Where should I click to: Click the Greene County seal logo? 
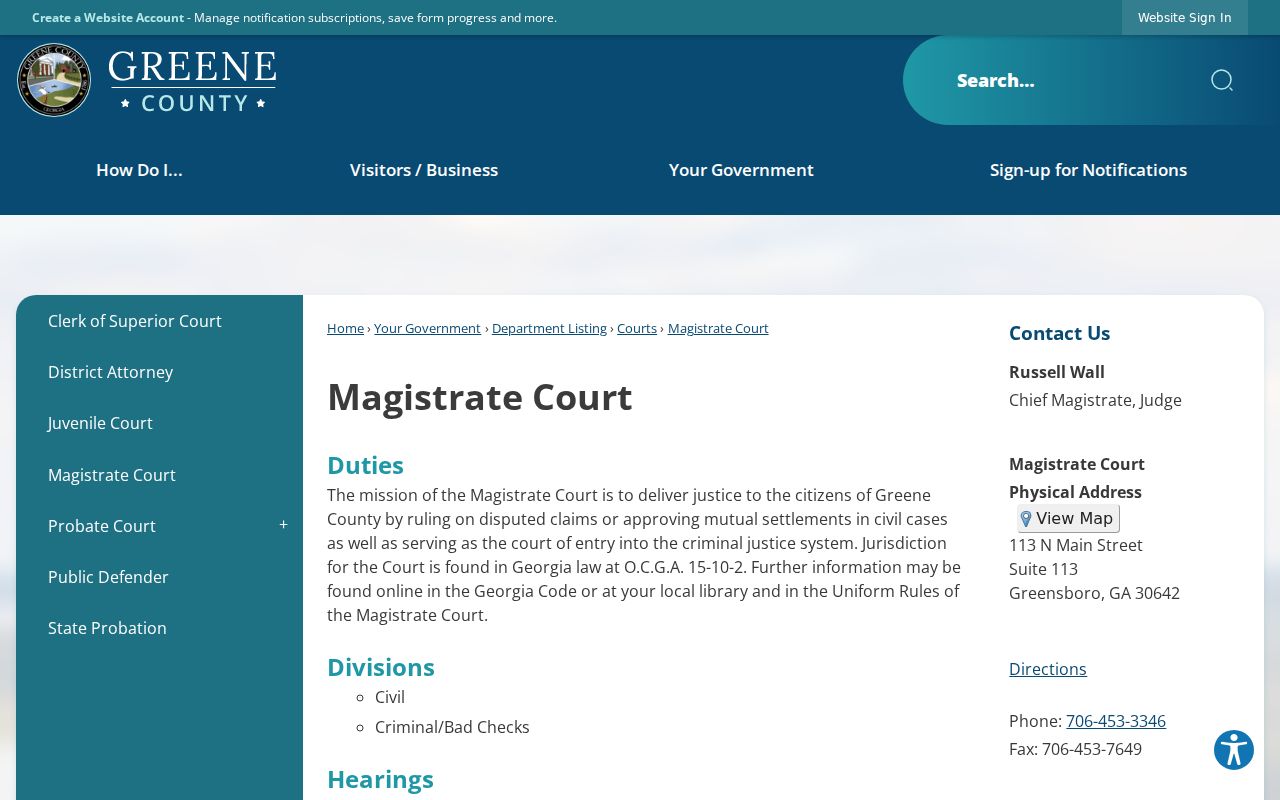[x=54, y=80]
